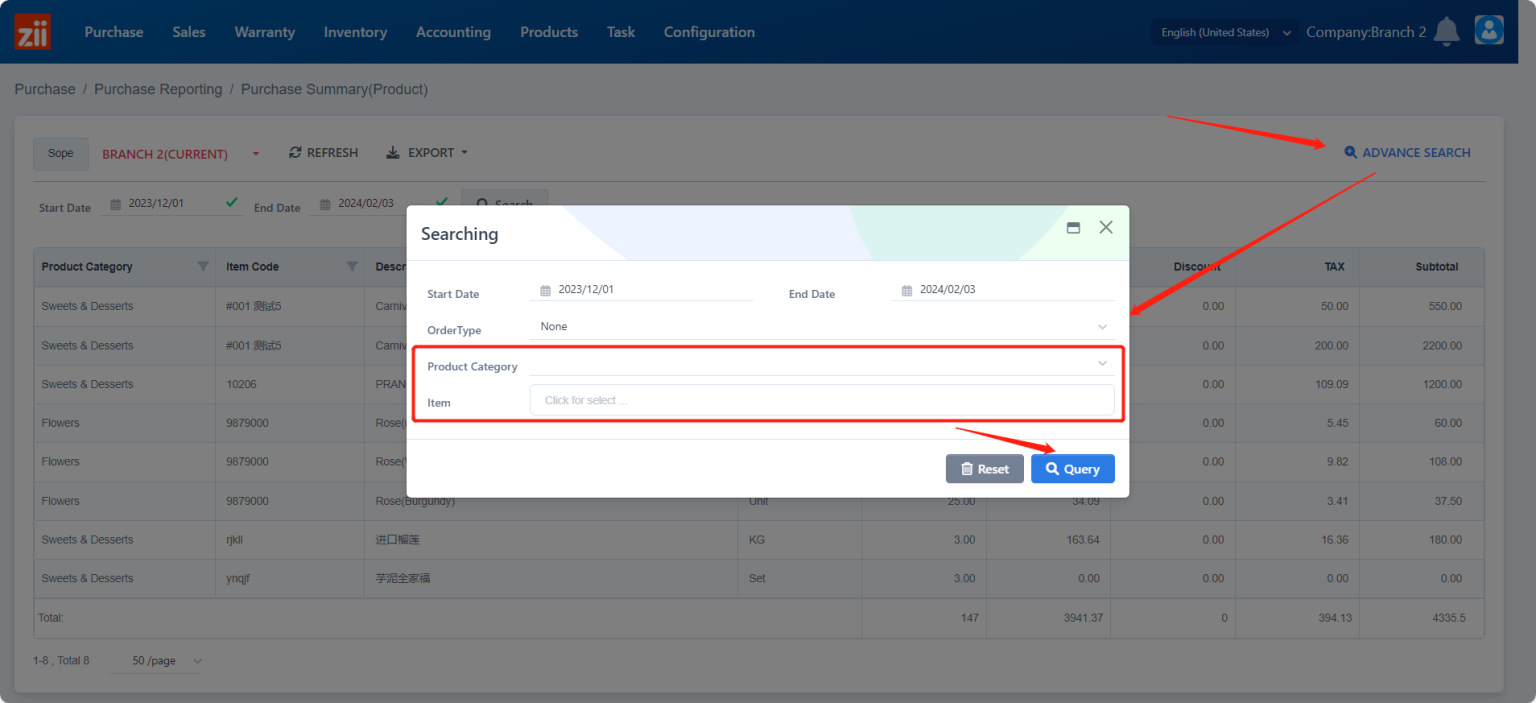Switch to the Inventory menu
The image size is (1536, 703).
pos(355,31)
